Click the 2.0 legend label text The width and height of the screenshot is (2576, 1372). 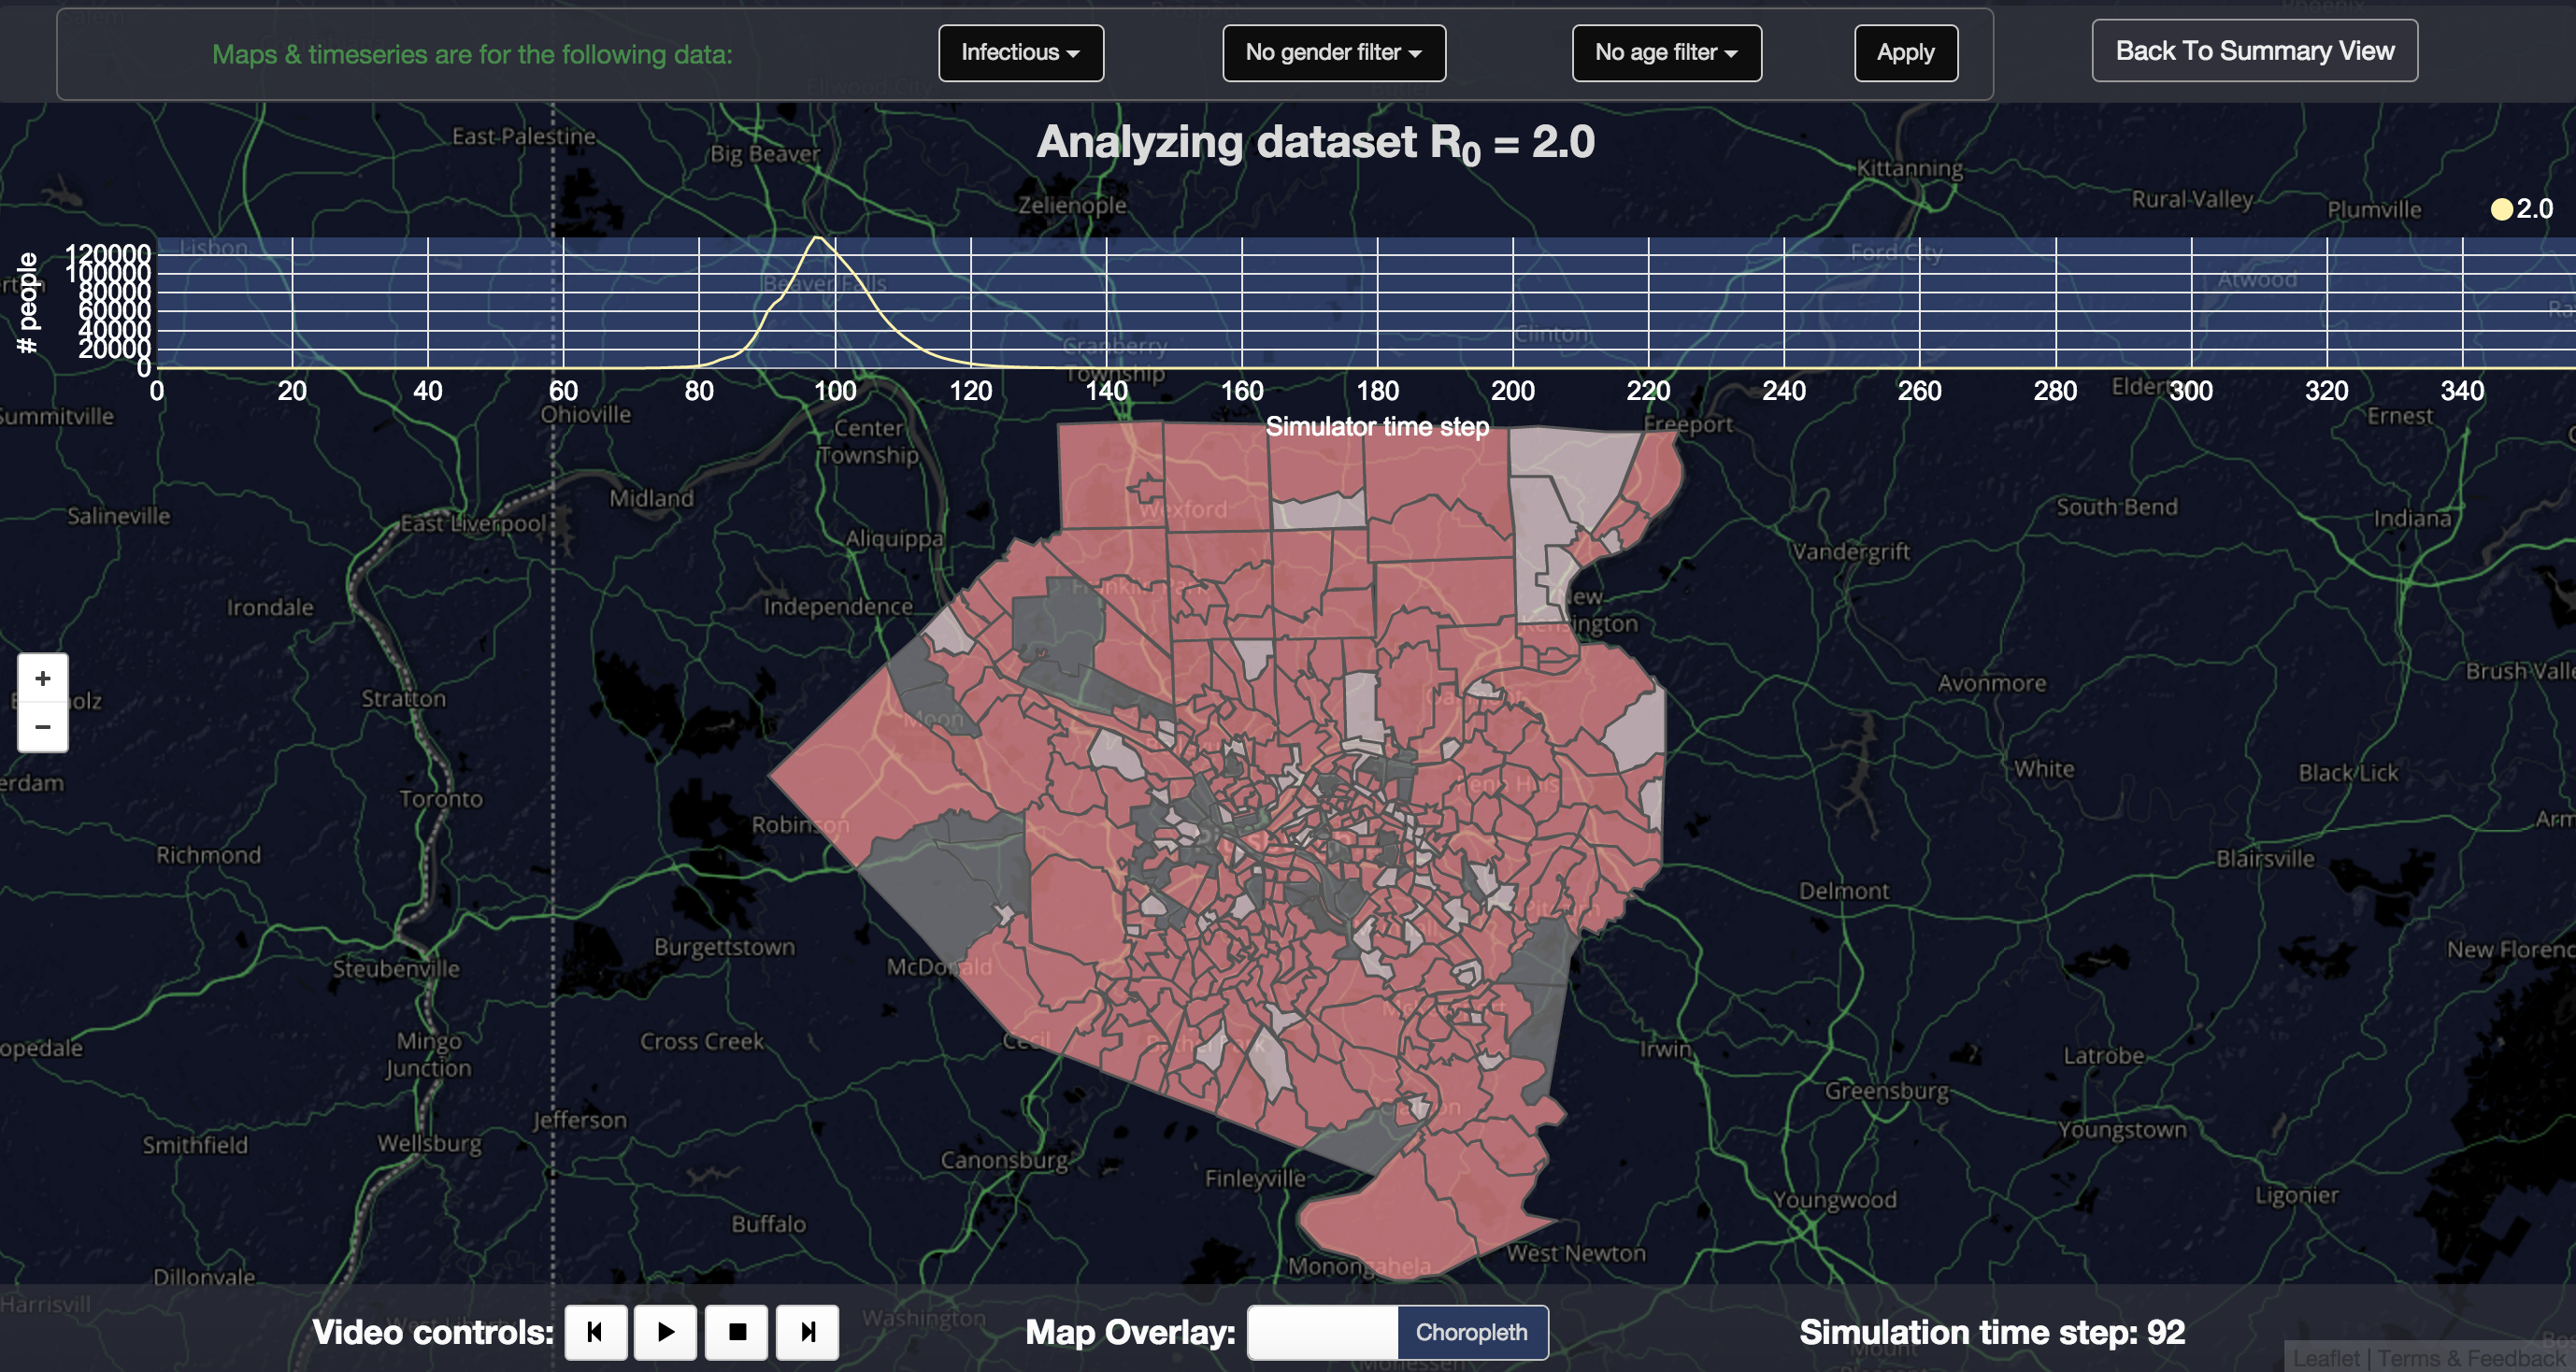(2534, 209)
